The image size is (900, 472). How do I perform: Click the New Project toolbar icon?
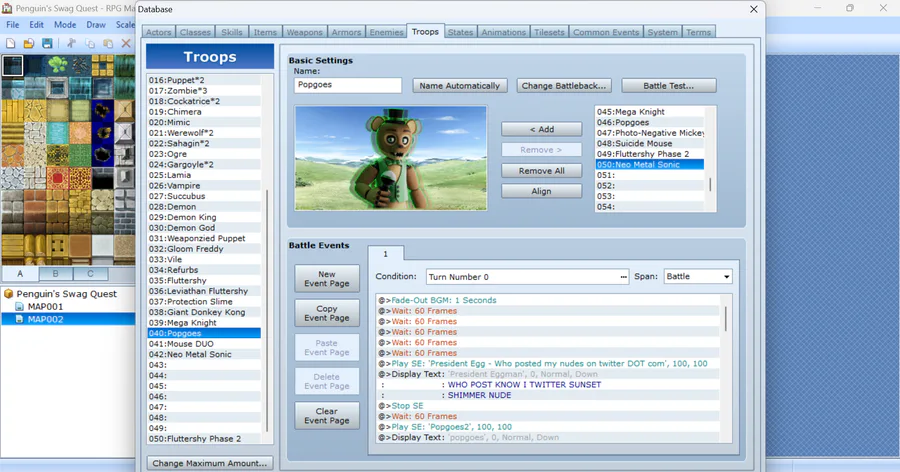[x=10, y=44]
